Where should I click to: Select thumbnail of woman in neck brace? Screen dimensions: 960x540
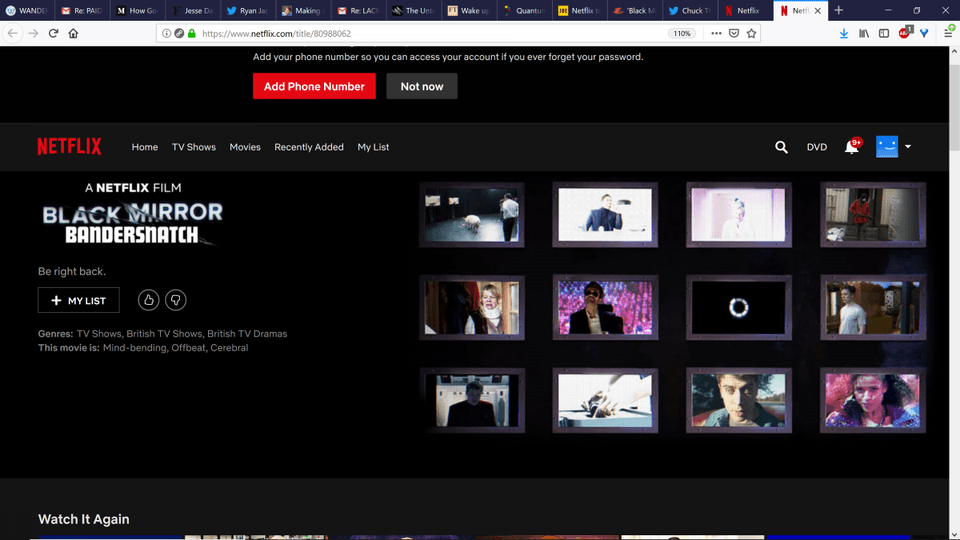[471, 307]
